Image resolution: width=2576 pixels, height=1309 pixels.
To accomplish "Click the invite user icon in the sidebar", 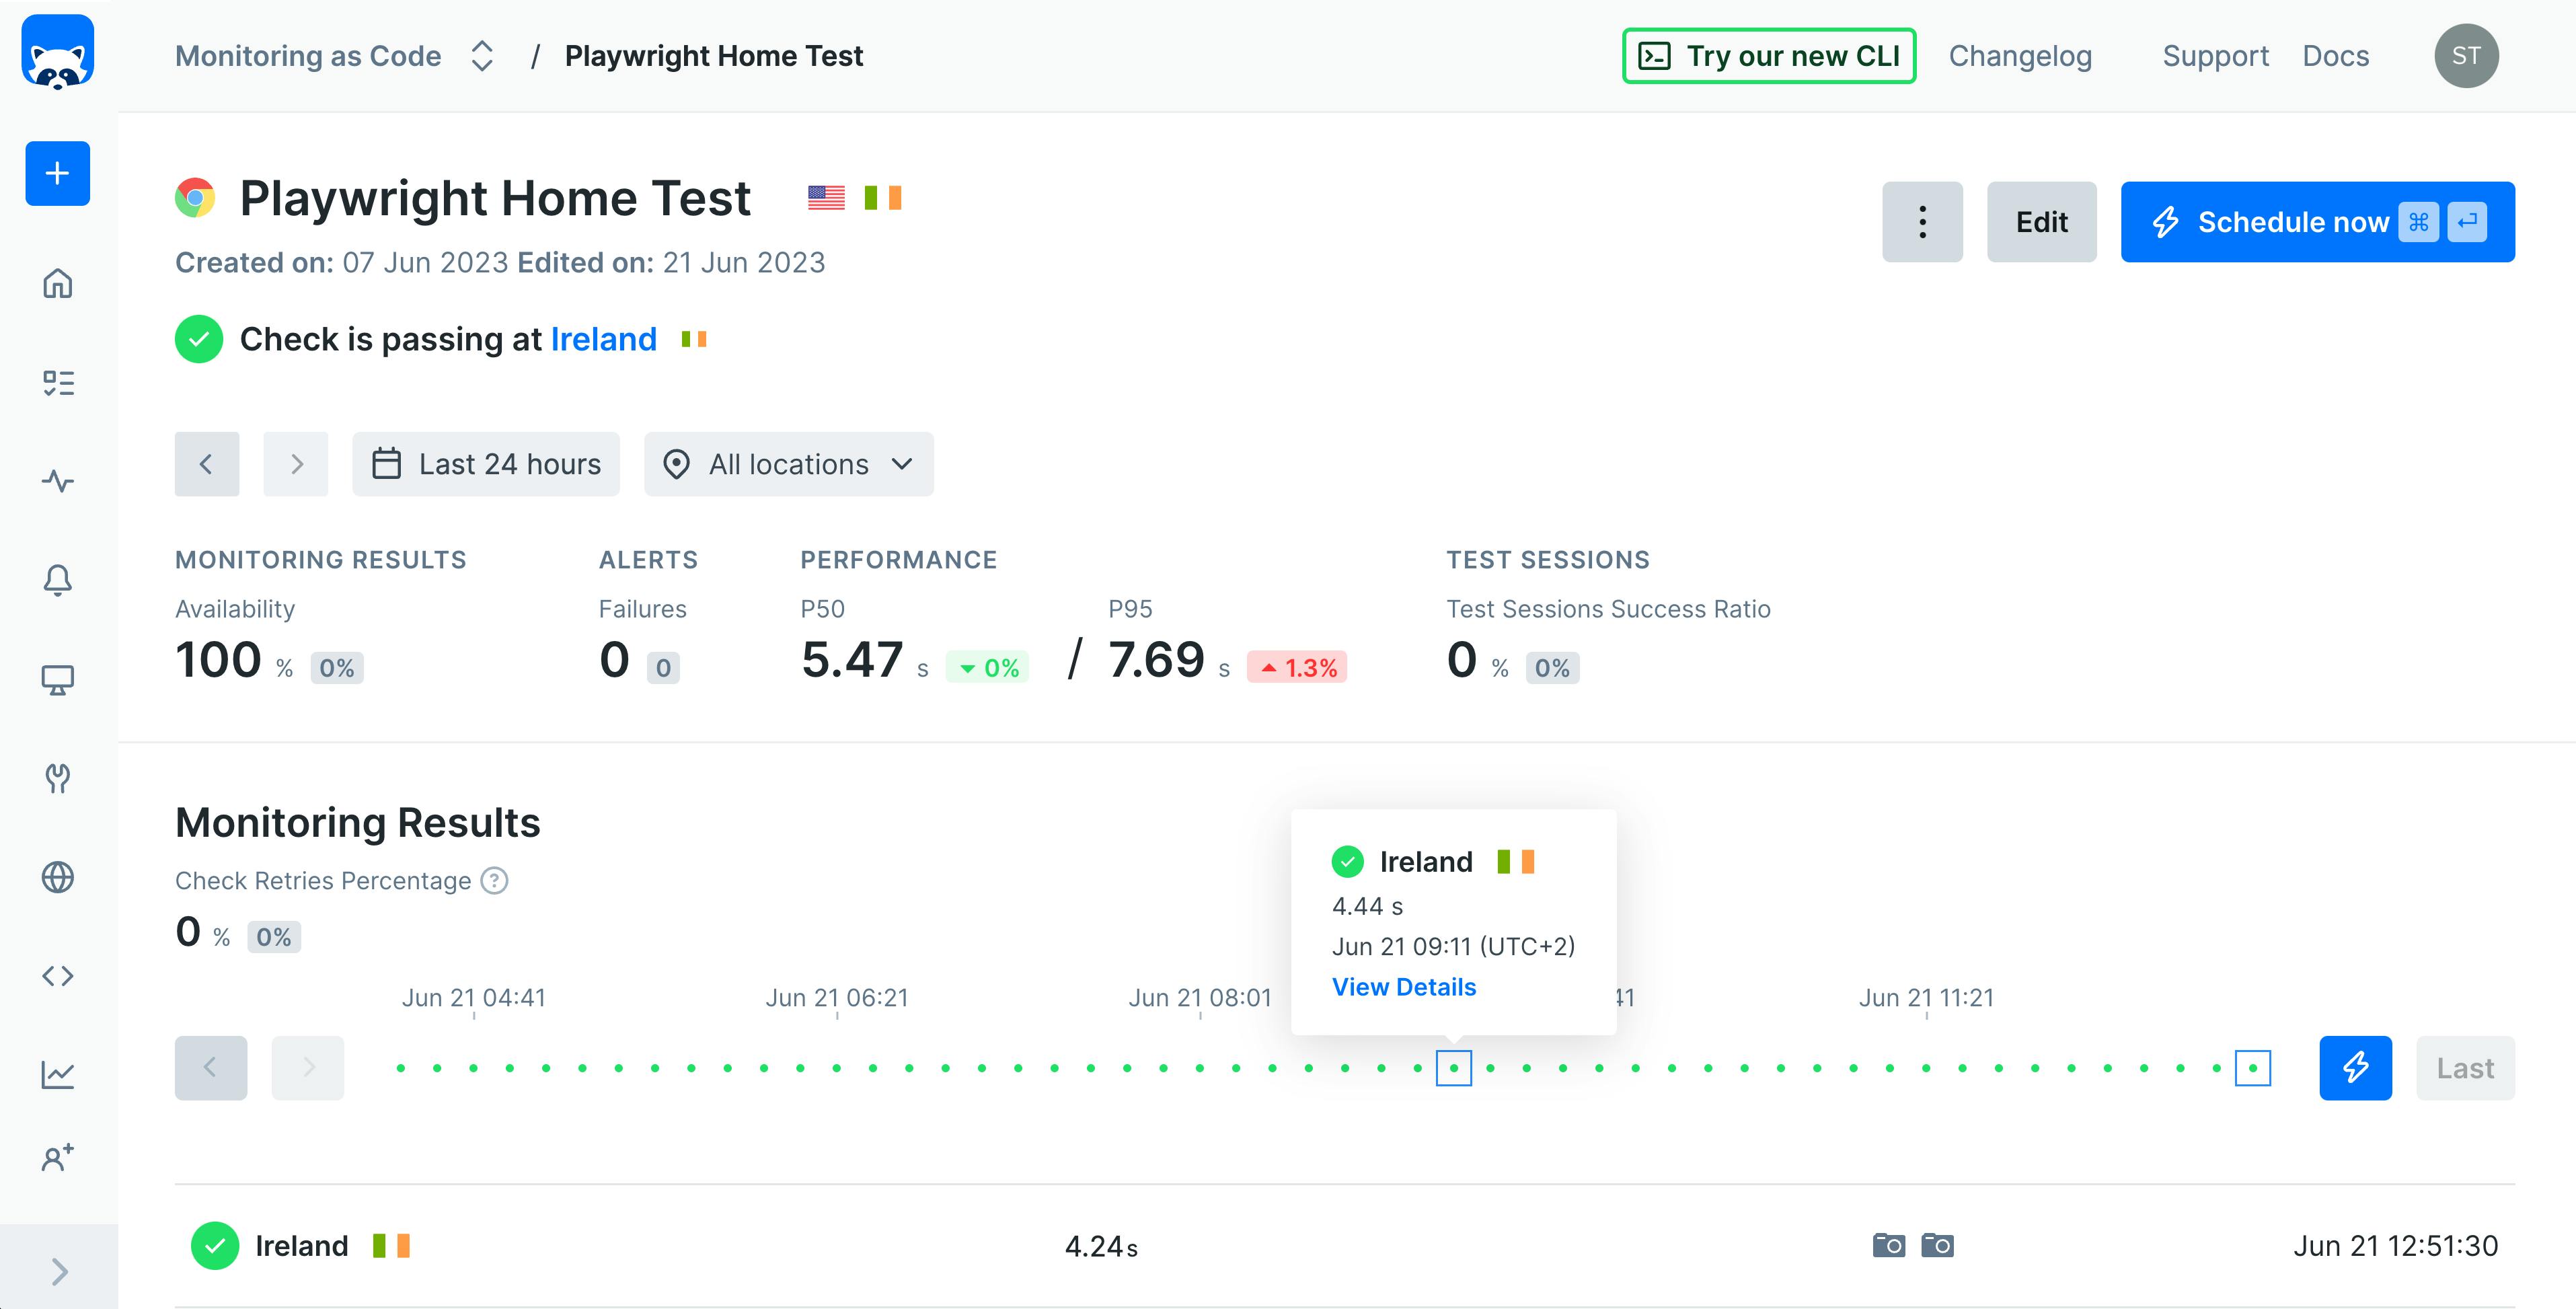I will (58, 1158).
